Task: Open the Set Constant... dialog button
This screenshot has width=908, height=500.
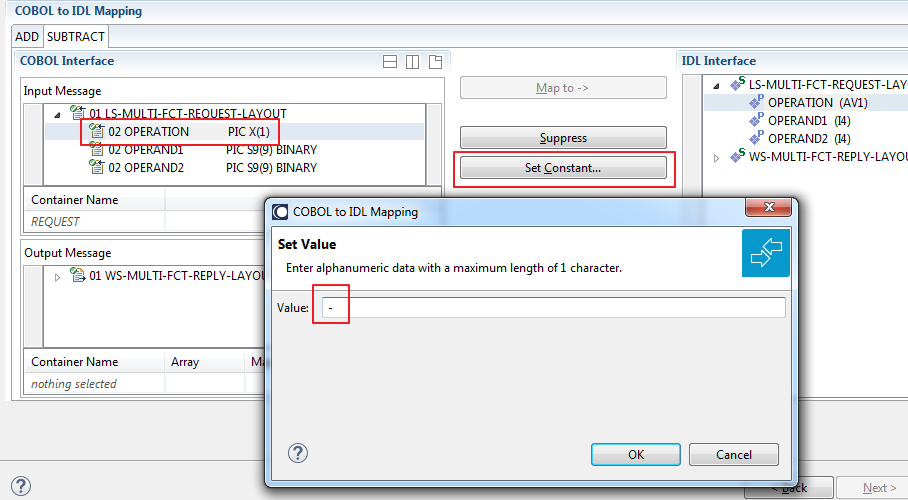Action: pos(563,168)
